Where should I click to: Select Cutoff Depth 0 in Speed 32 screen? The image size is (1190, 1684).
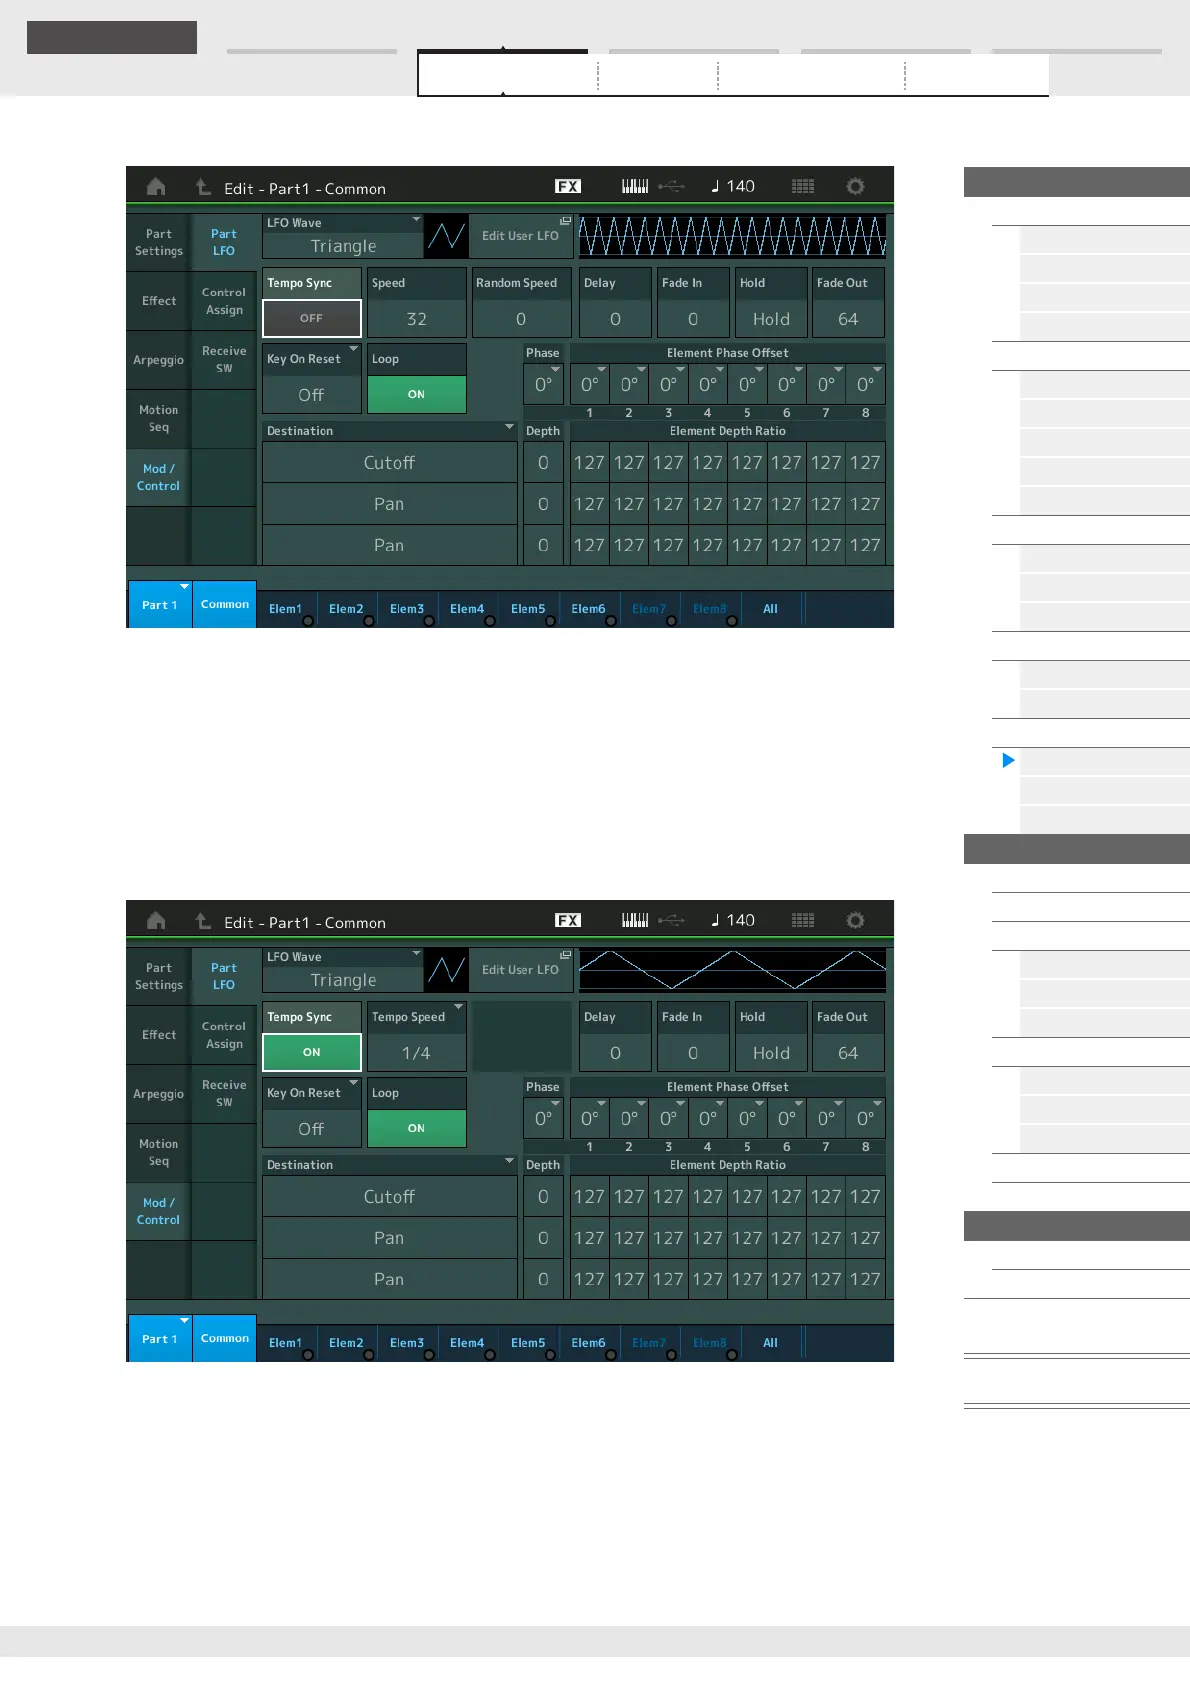click(544, 463)
